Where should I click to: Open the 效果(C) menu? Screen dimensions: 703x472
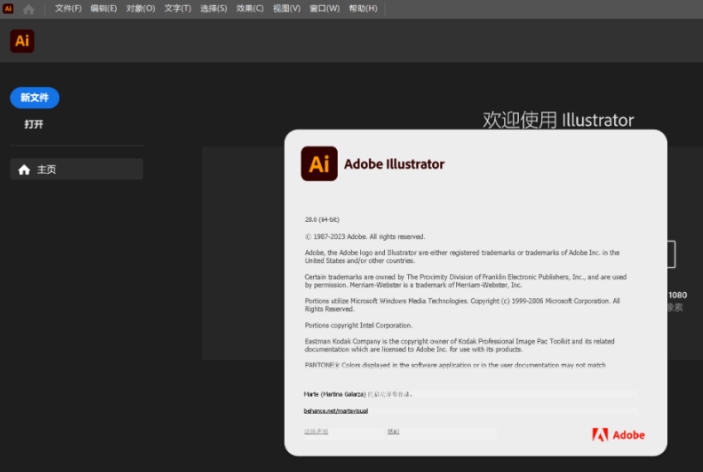[250, 9]
